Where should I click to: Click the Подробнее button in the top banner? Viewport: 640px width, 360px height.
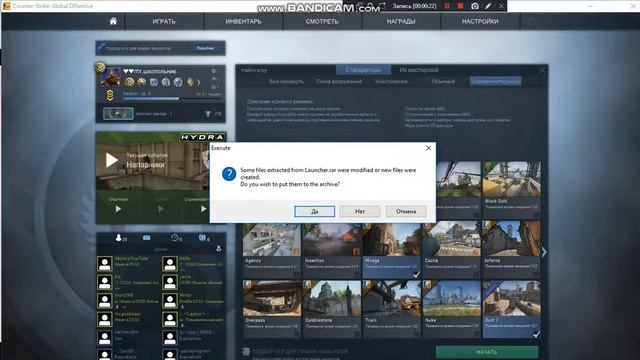pos(205,48)
